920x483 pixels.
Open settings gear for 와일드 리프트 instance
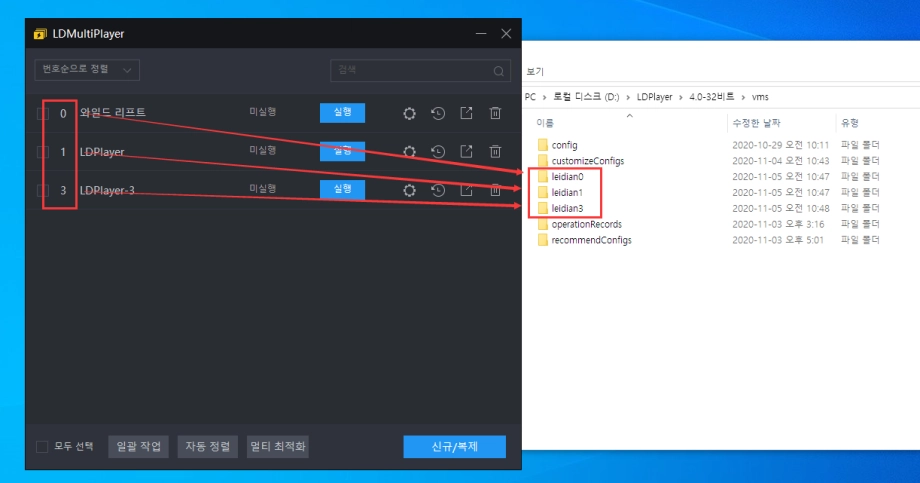pyautogui.click(x=409, y=113)
